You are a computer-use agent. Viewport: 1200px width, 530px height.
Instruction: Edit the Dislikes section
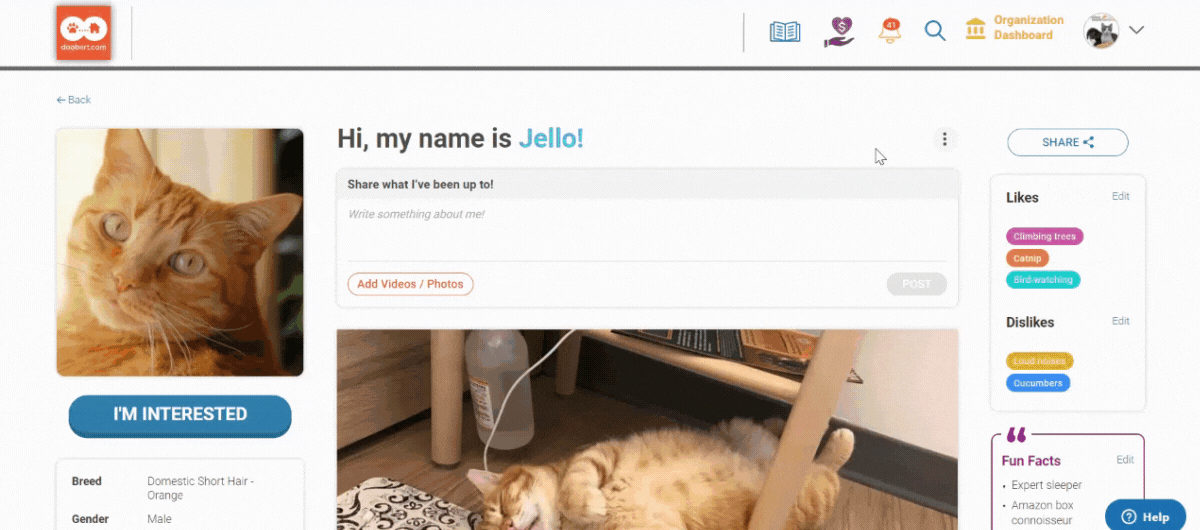point(1121,321)
